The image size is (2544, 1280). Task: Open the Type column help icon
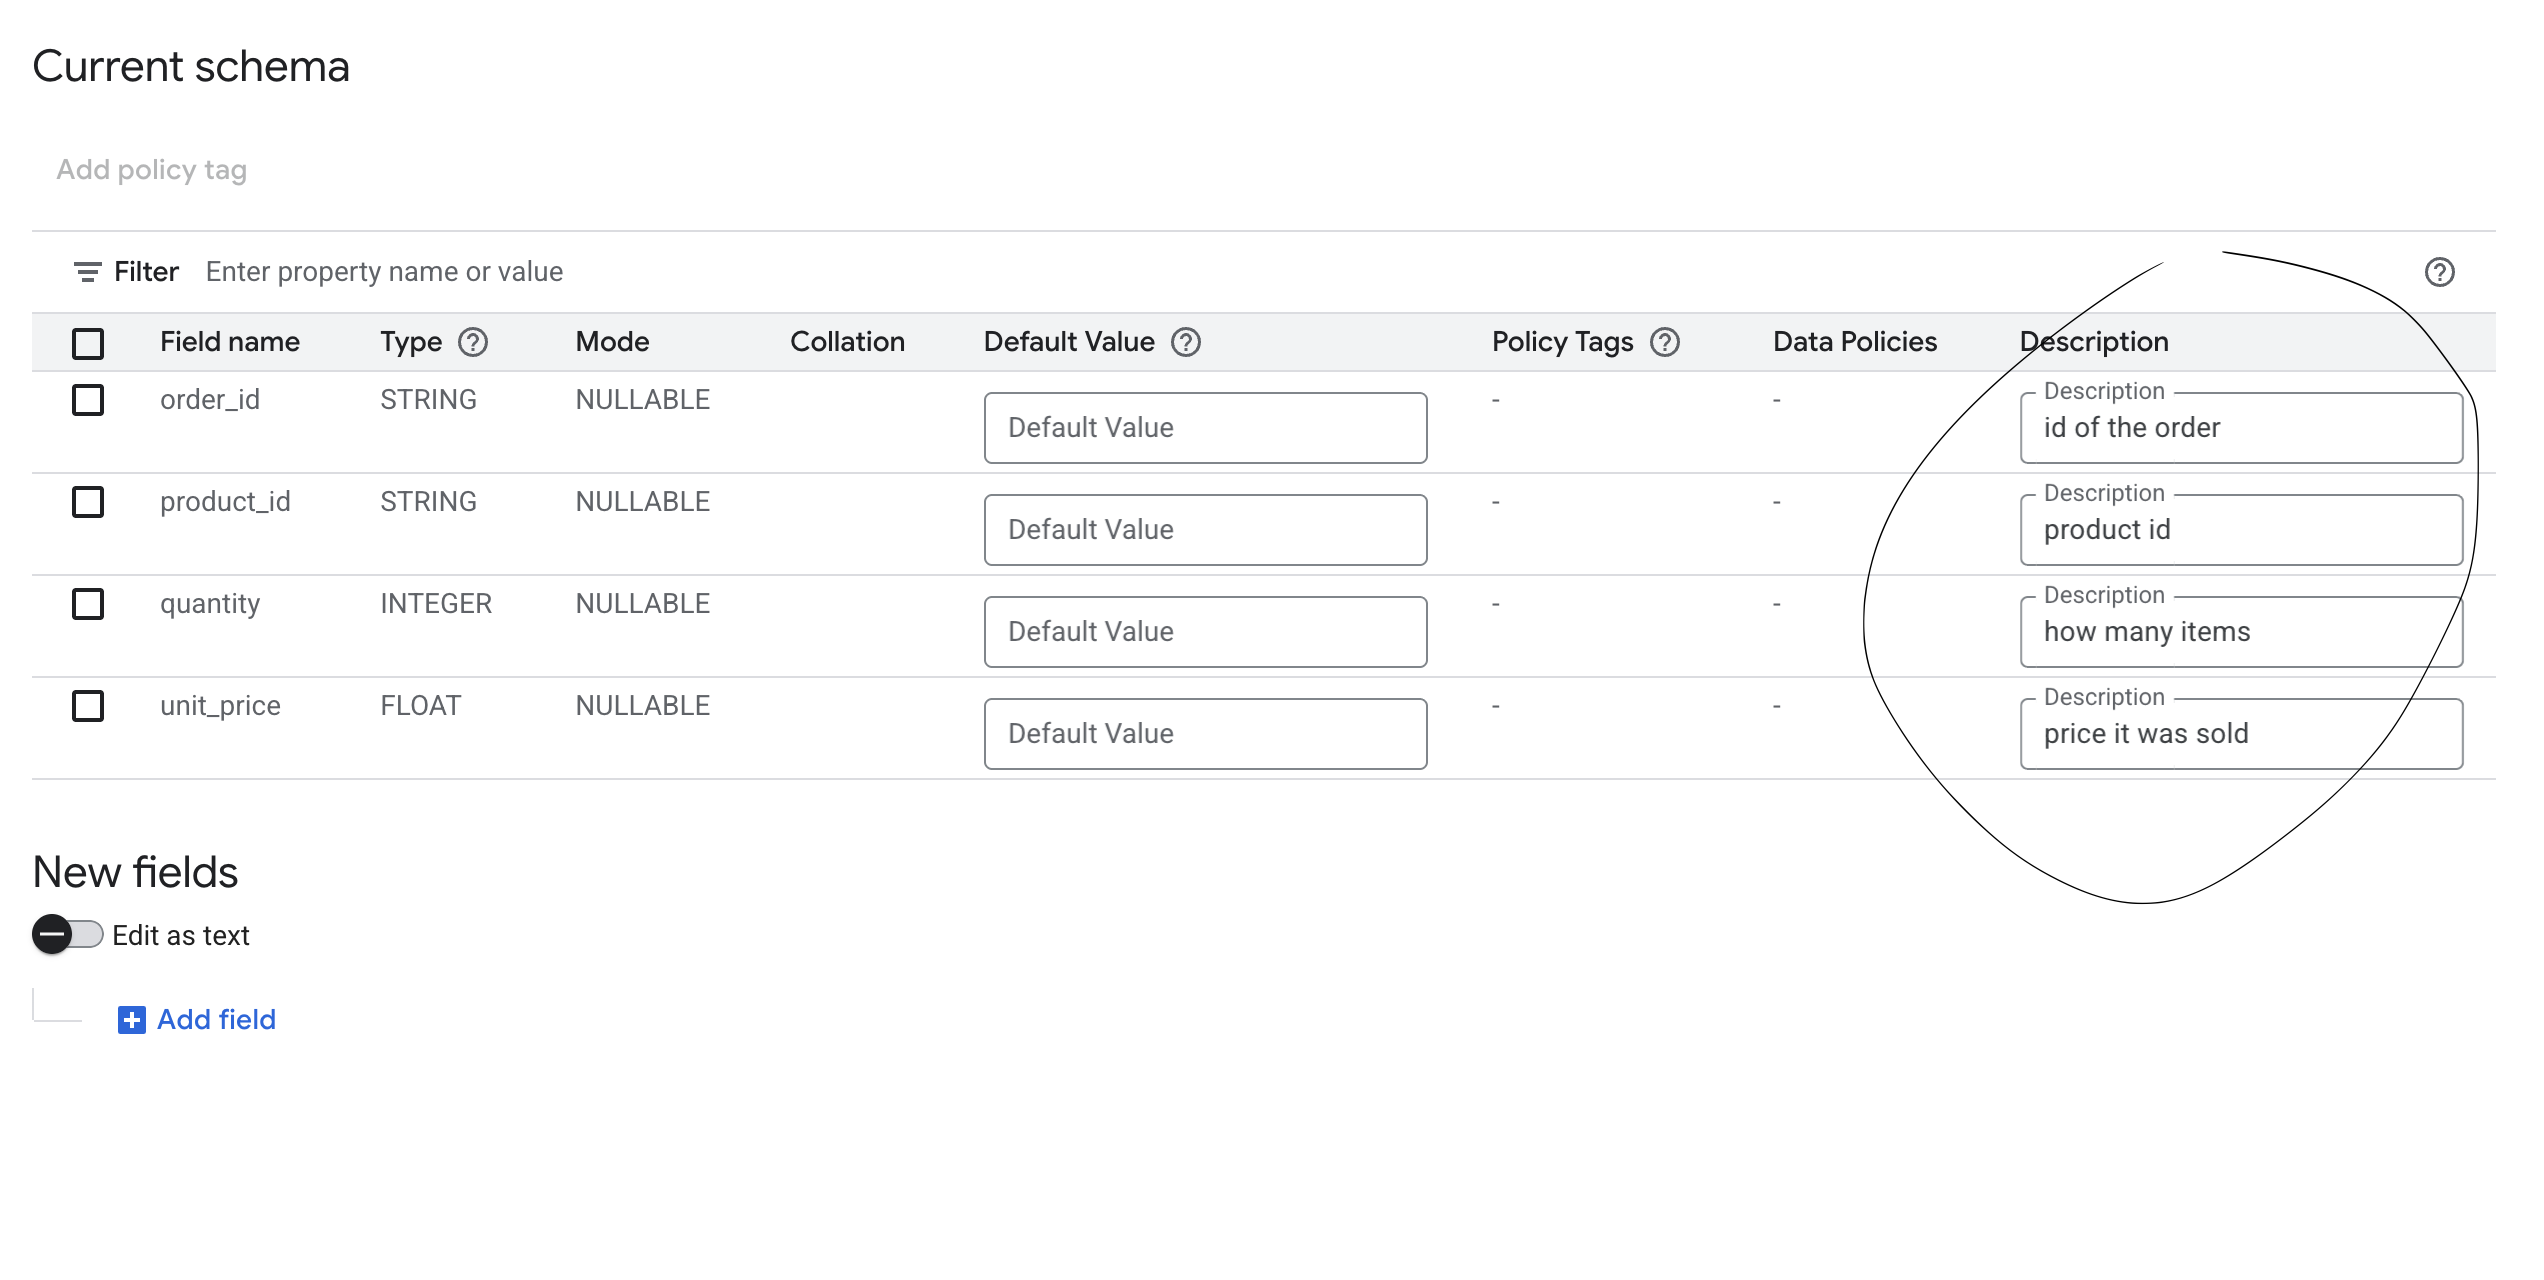473,342
